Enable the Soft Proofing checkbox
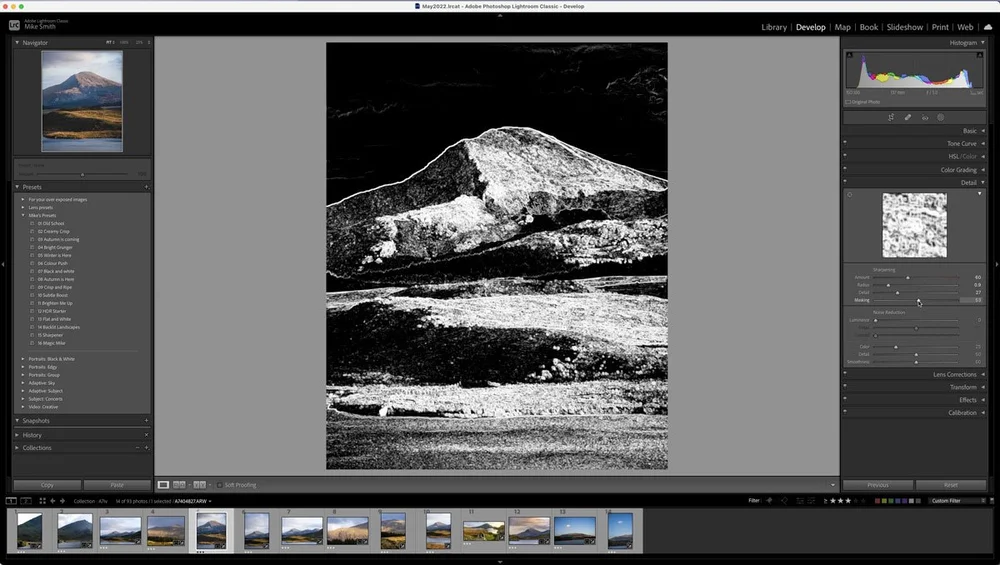This screenshot has height=565, width=1000. pyautogui.click(x=219, y=485)
